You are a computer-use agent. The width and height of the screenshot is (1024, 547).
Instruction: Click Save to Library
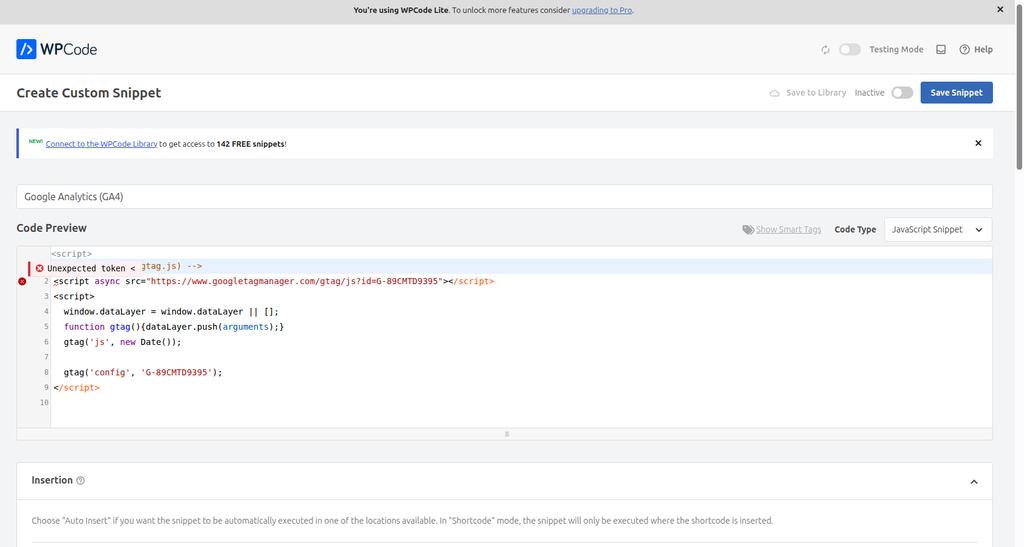click(x=816, y=93)
